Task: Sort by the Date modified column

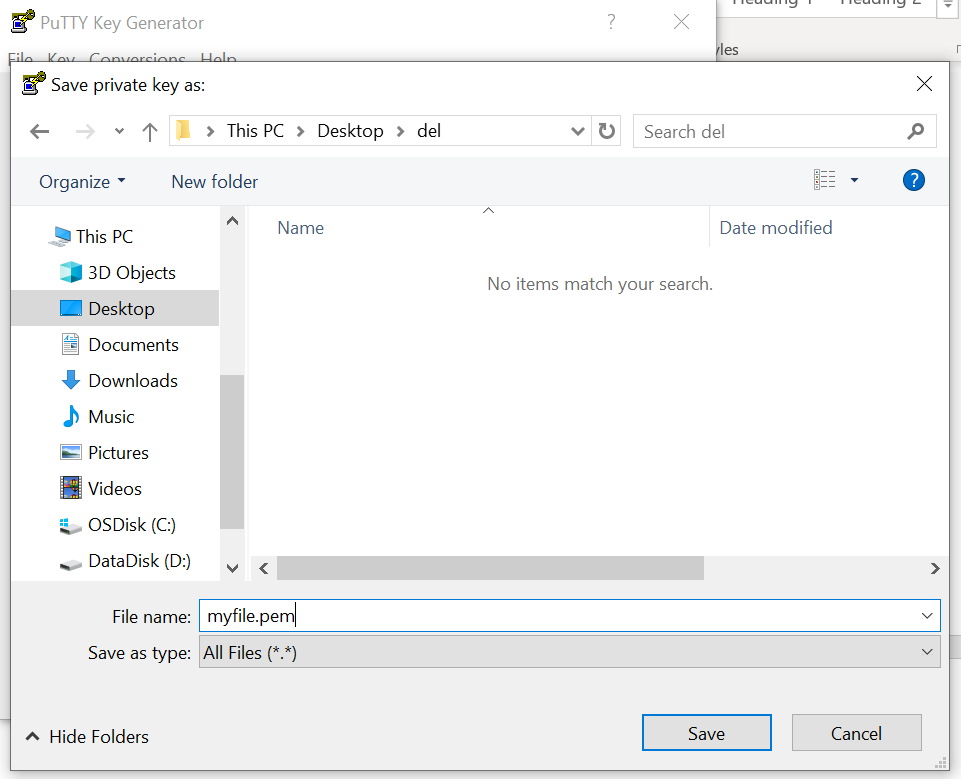Action: [776, 228]
